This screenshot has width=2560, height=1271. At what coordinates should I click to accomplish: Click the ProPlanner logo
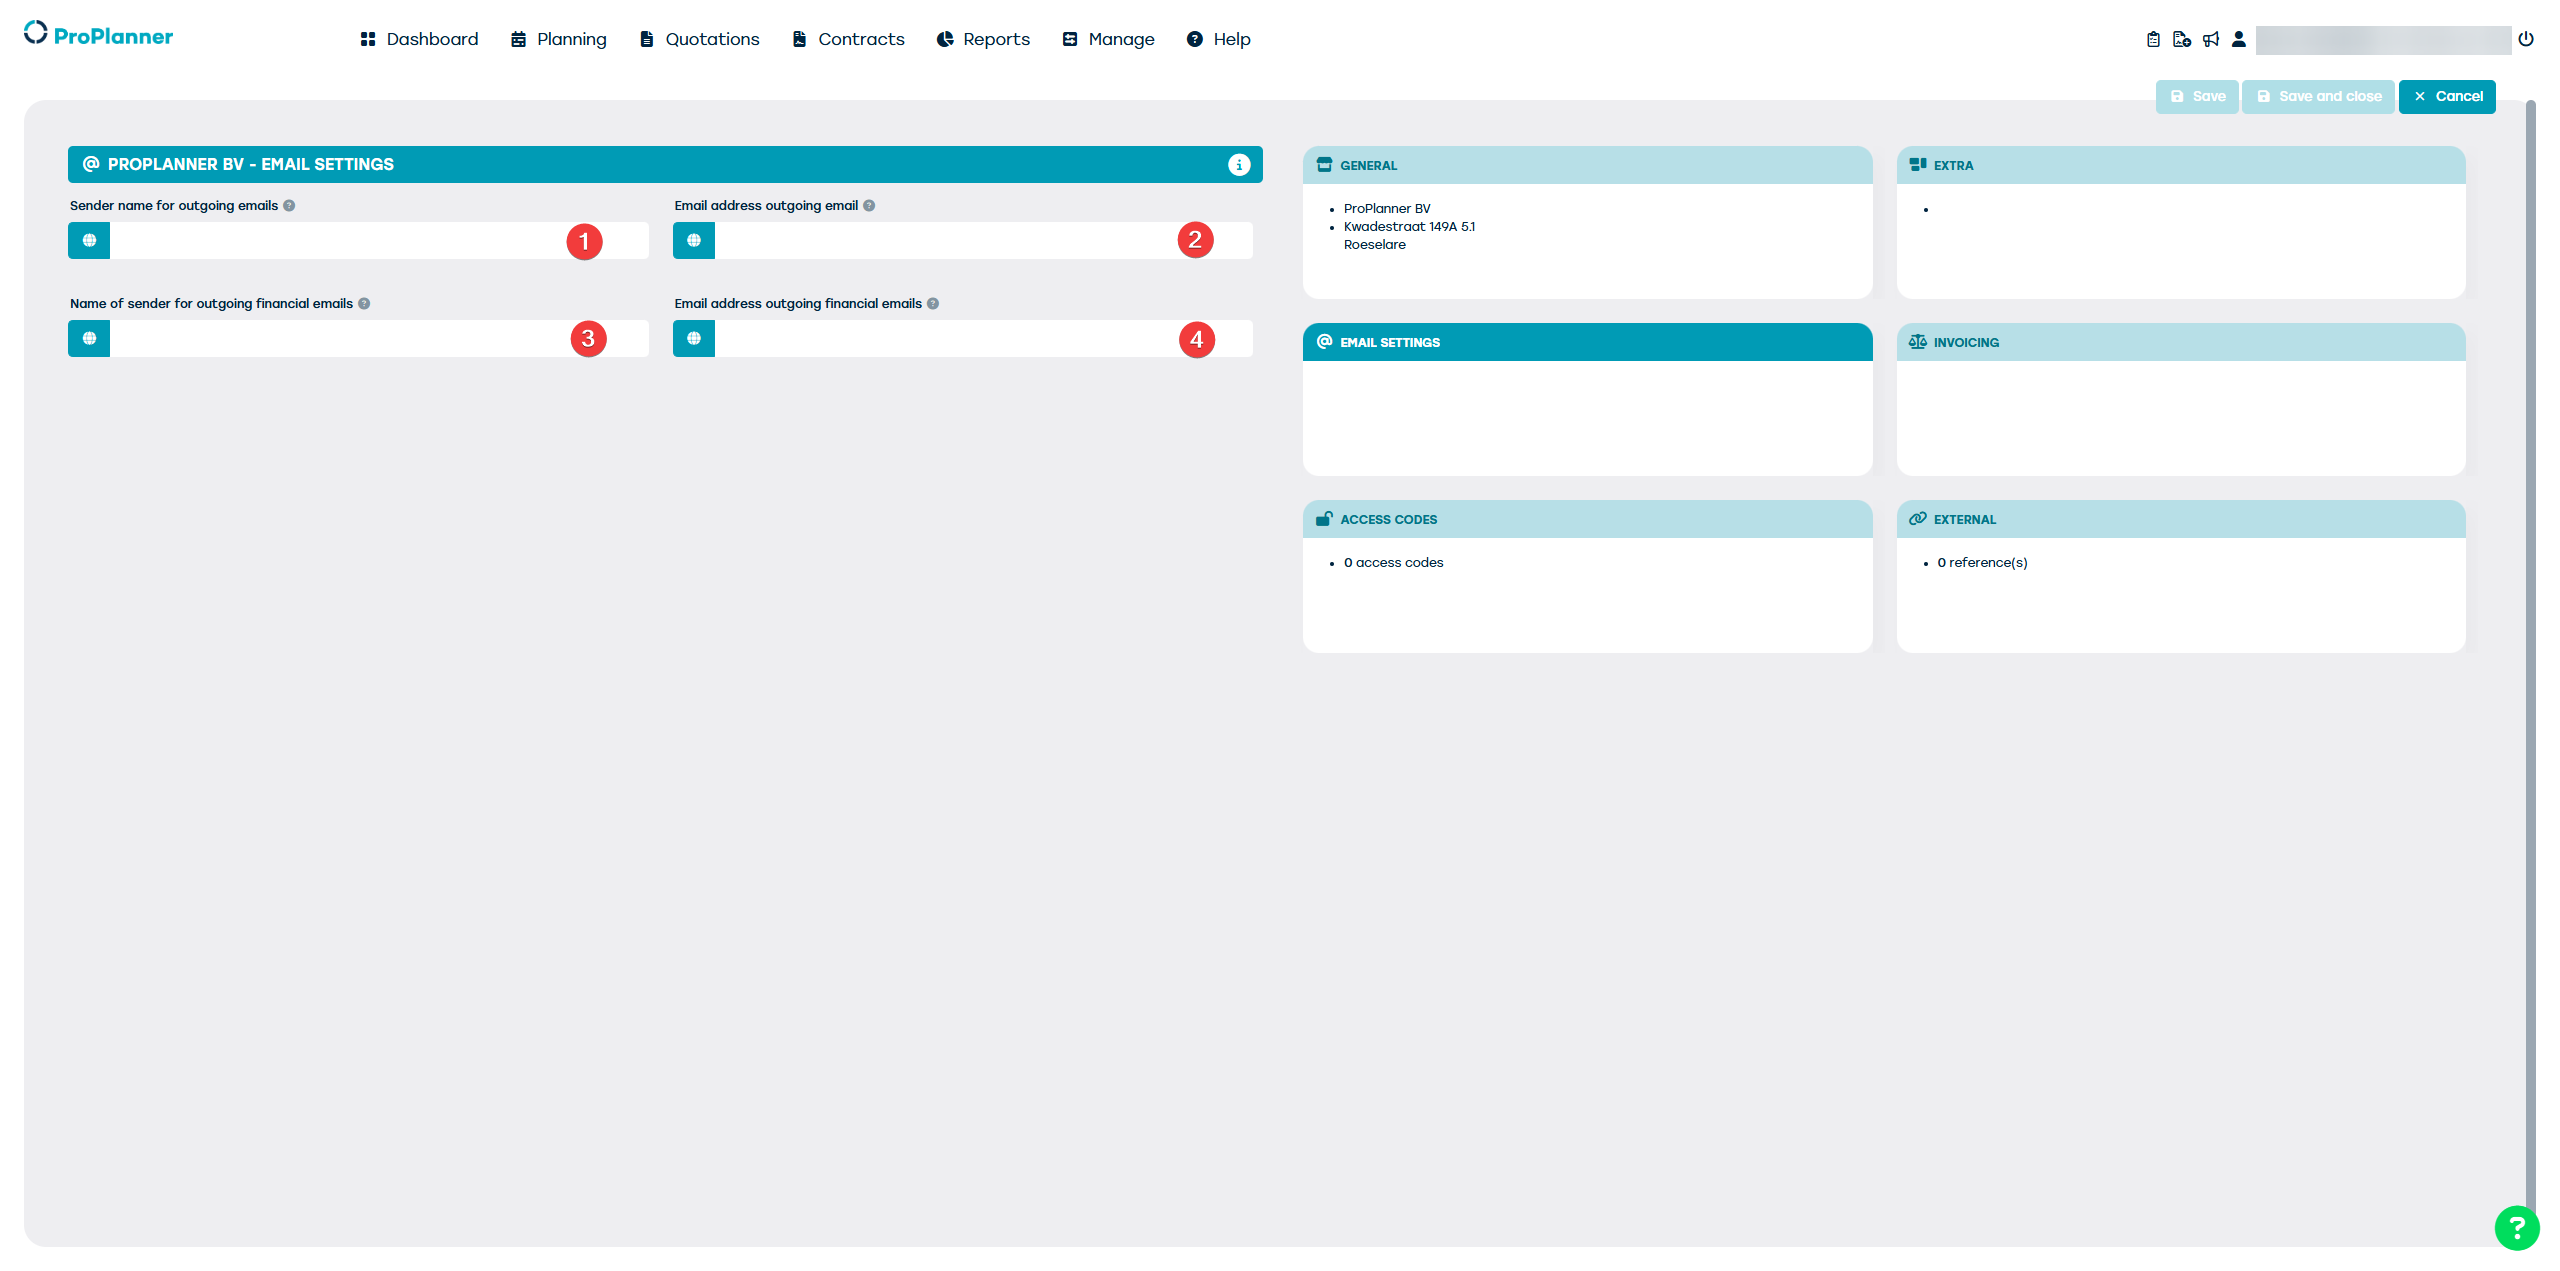pos(98,36)
